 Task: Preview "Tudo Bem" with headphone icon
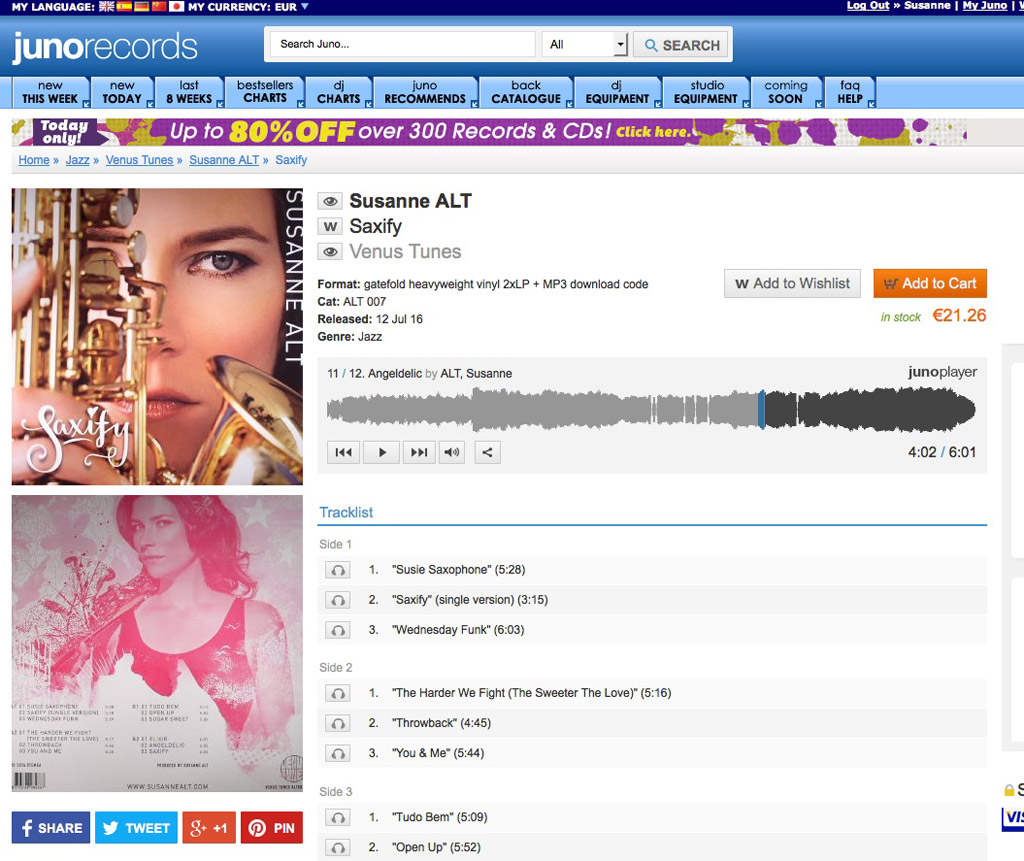point(338,817)
